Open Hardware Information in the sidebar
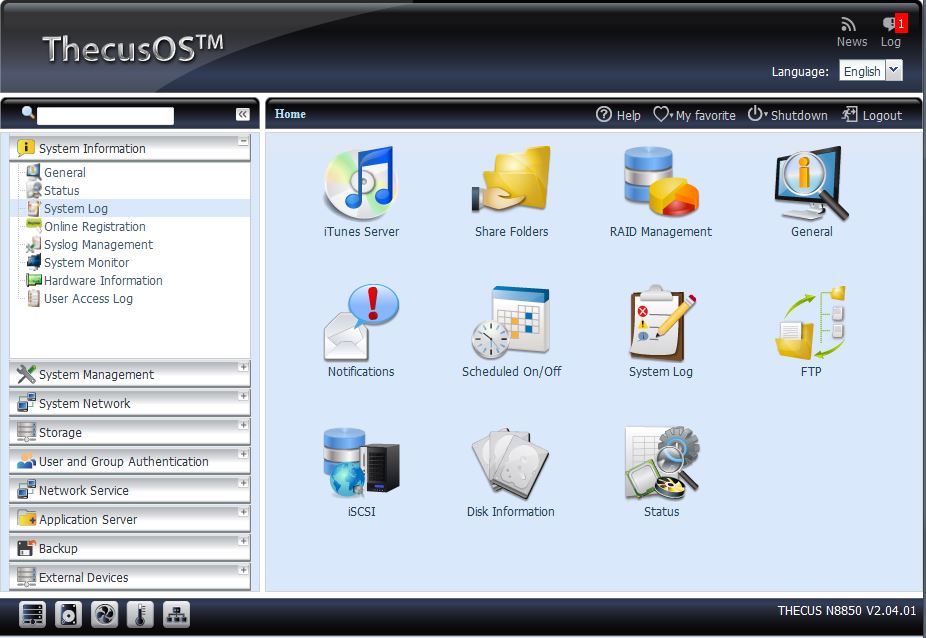The height and width of the screenshot is (638, 926). (103, 281)
